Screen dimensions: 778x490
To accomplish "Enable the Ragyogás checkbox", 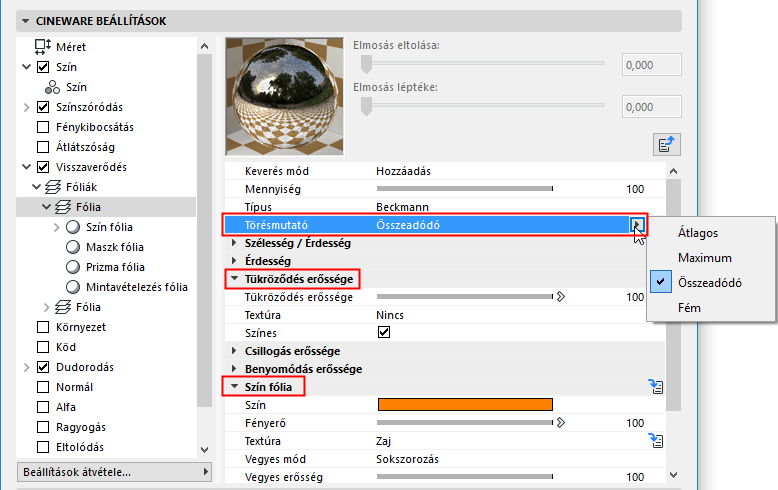I will [x=43, y=427].
